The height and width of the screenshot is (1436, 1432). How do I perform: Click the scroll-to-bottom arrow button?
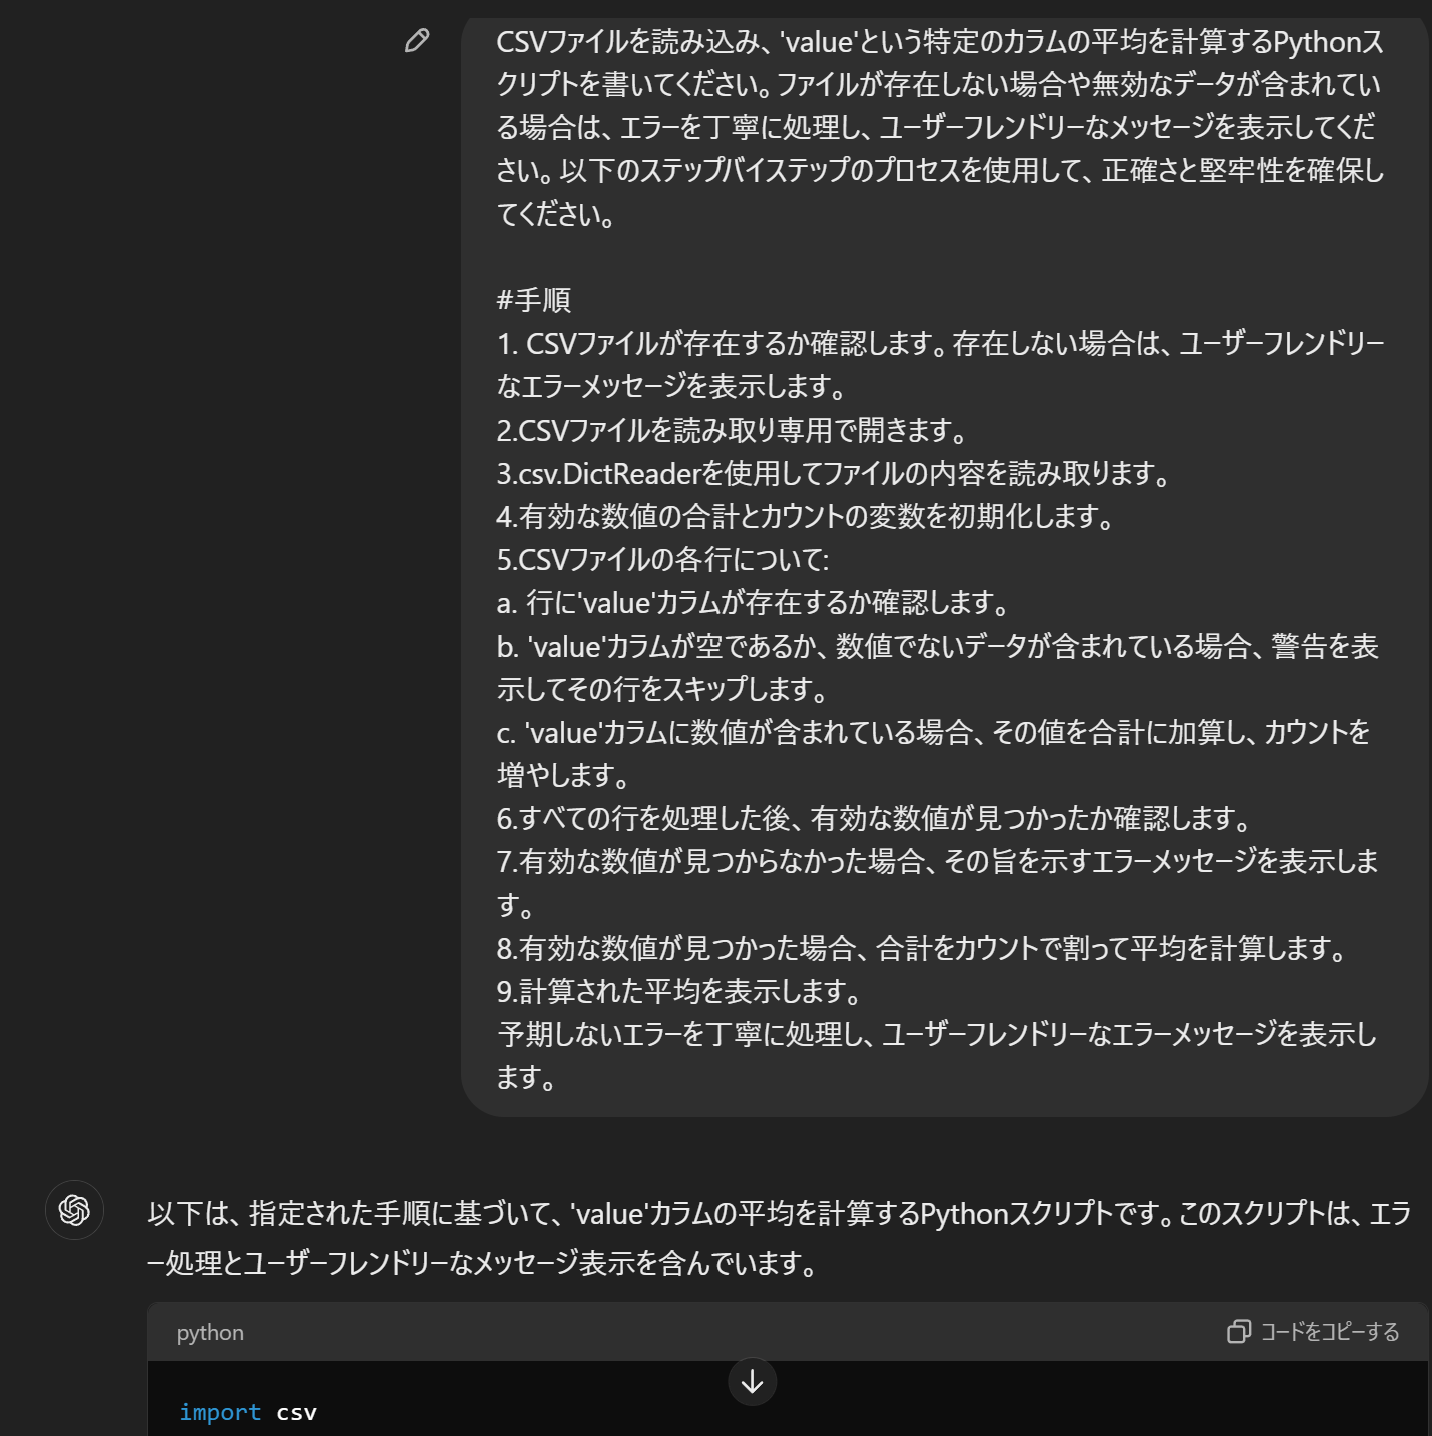tap(753, 1382)
